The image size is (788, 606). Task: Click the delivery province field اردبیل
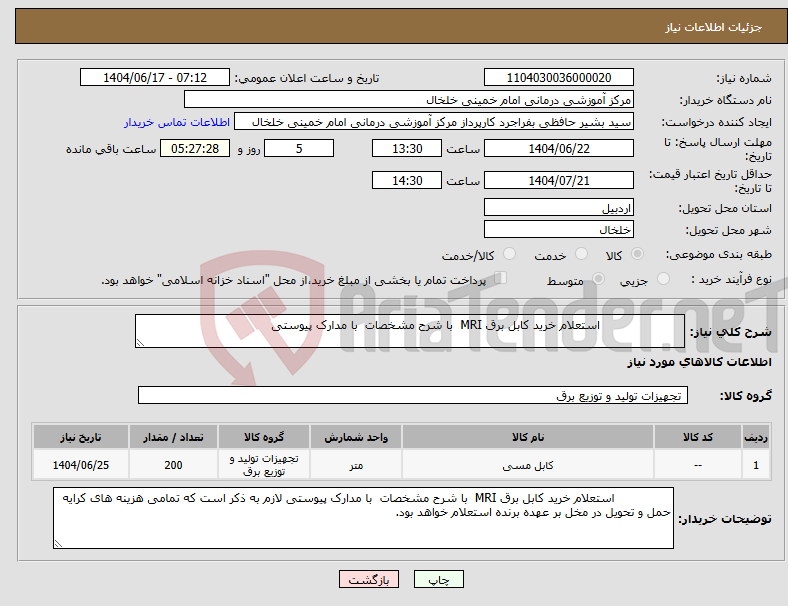(558, 207)
